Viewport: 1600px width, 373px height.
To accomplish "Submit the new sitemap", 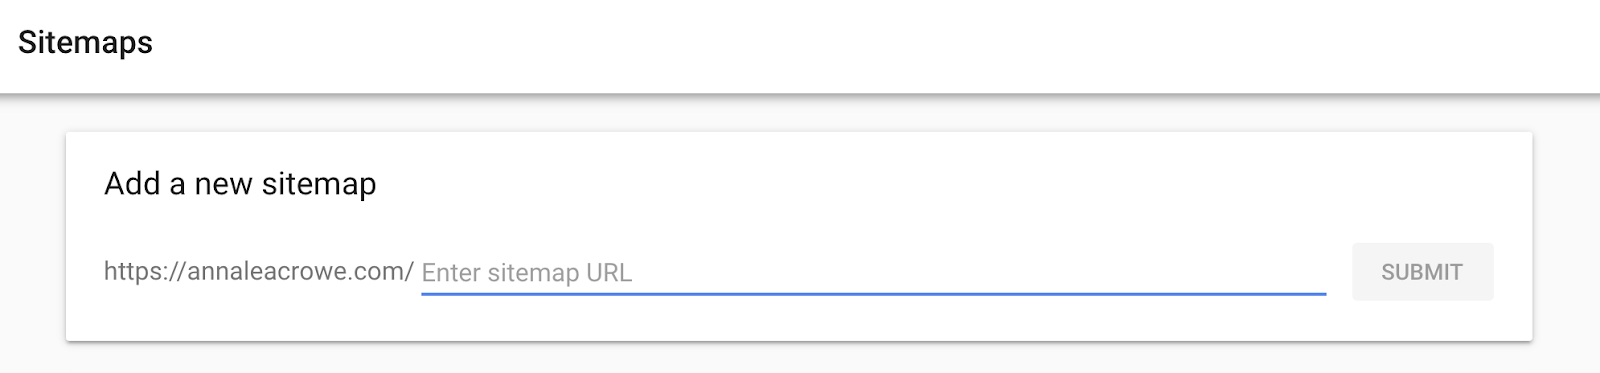I will pos(1422,272).
